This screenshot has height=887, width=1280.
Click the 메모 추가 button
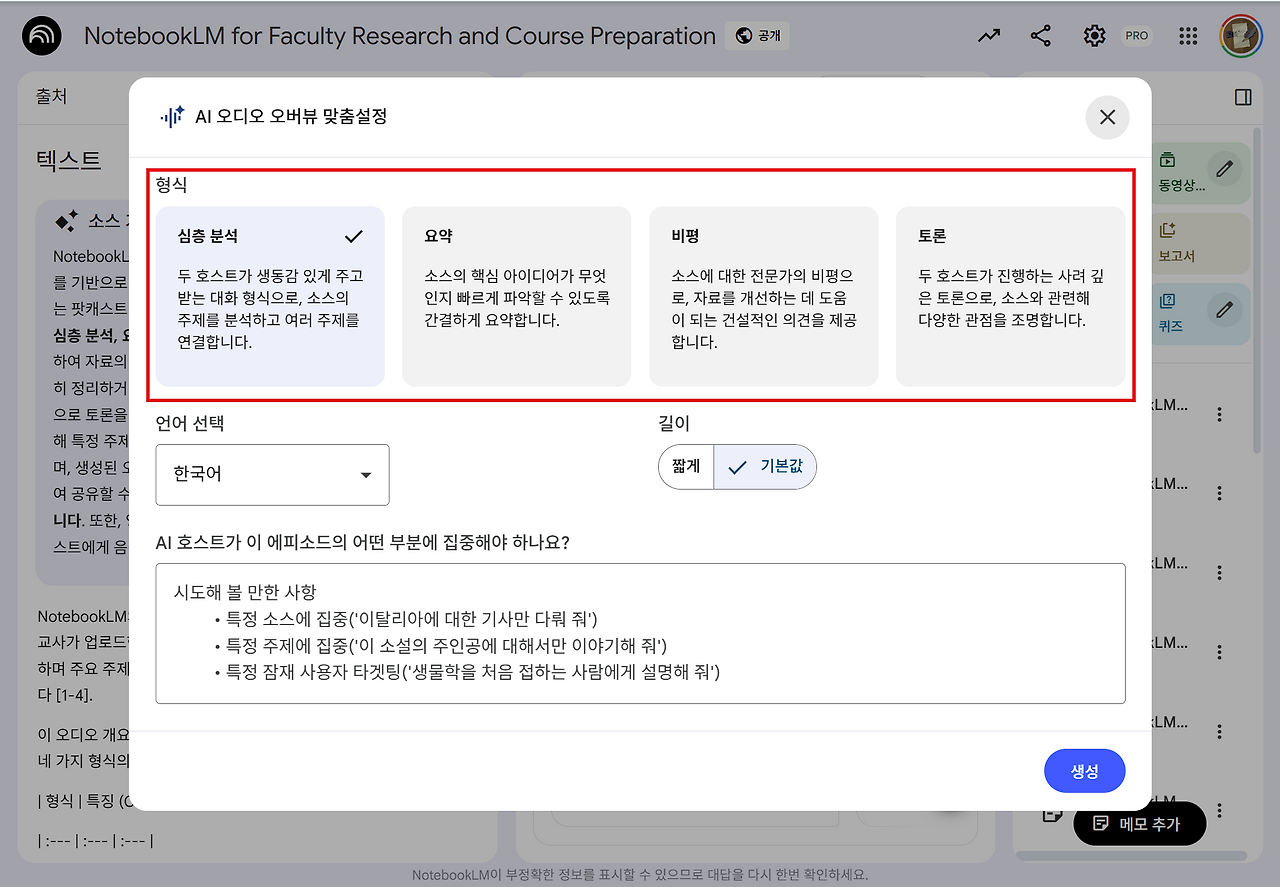pos(1140,824)
